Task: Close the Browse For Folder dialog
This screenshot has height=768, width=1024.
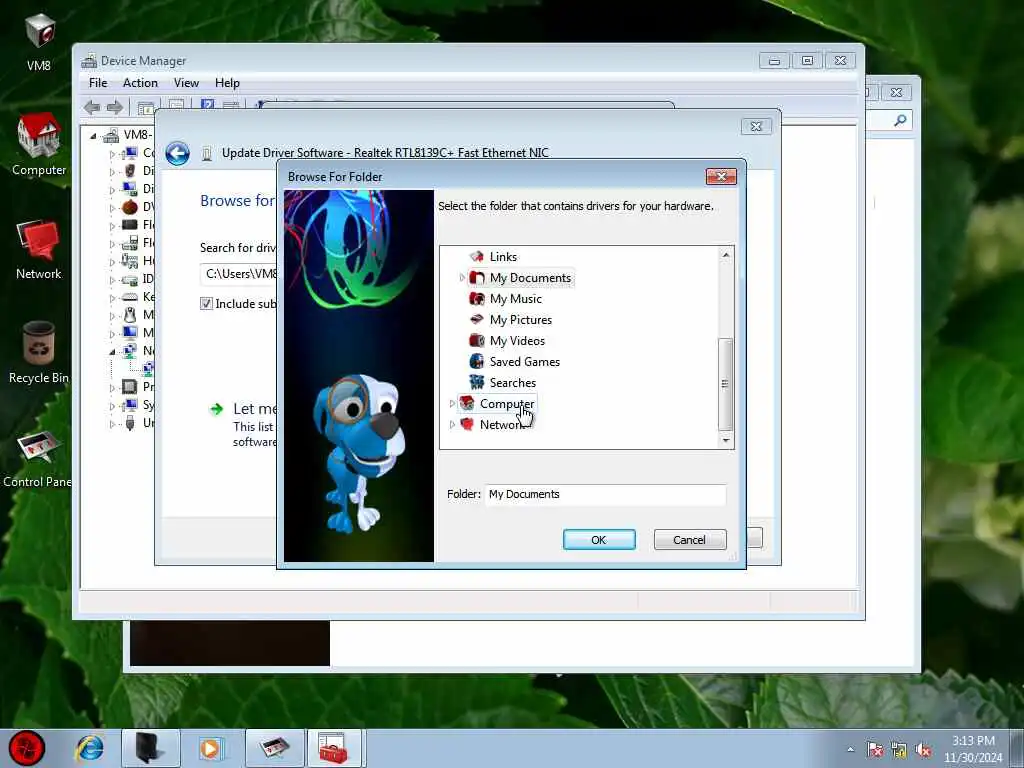Action: [721, 176]
